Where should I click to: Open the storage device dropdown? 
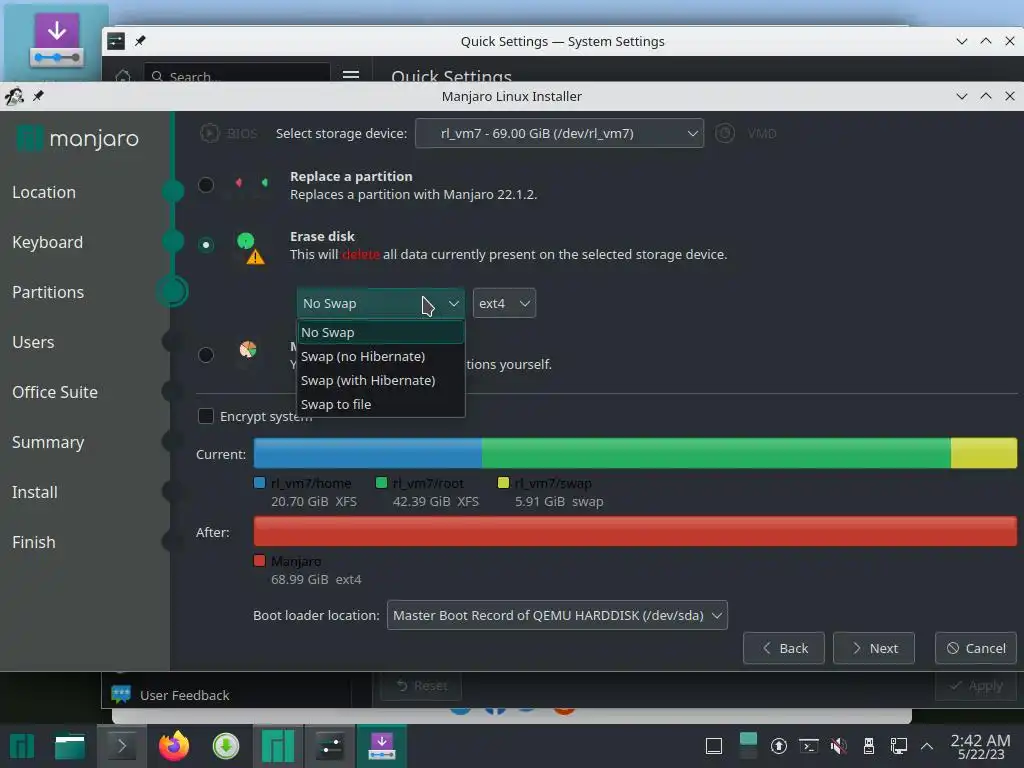(559, 133)
